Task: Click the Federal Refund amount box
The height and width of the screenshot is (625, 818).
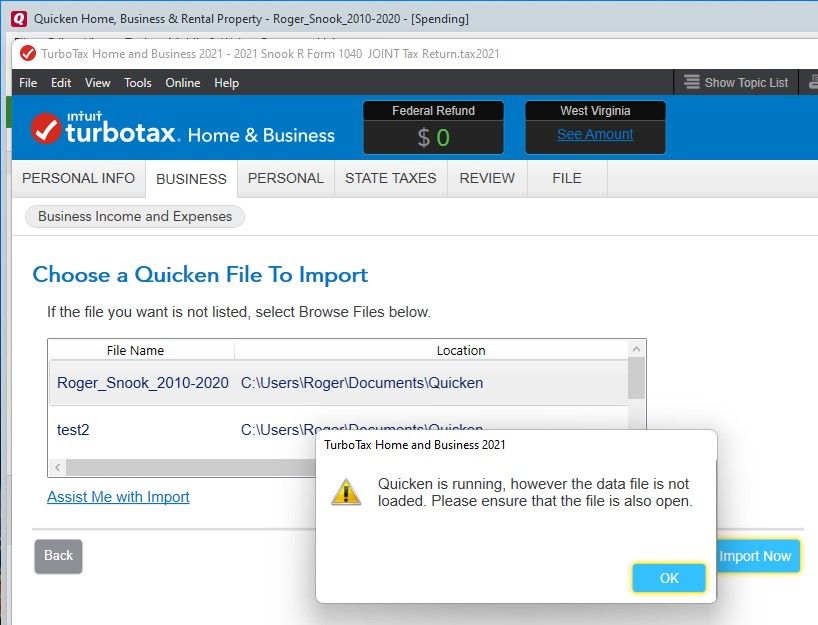Action: click(434, 137)
